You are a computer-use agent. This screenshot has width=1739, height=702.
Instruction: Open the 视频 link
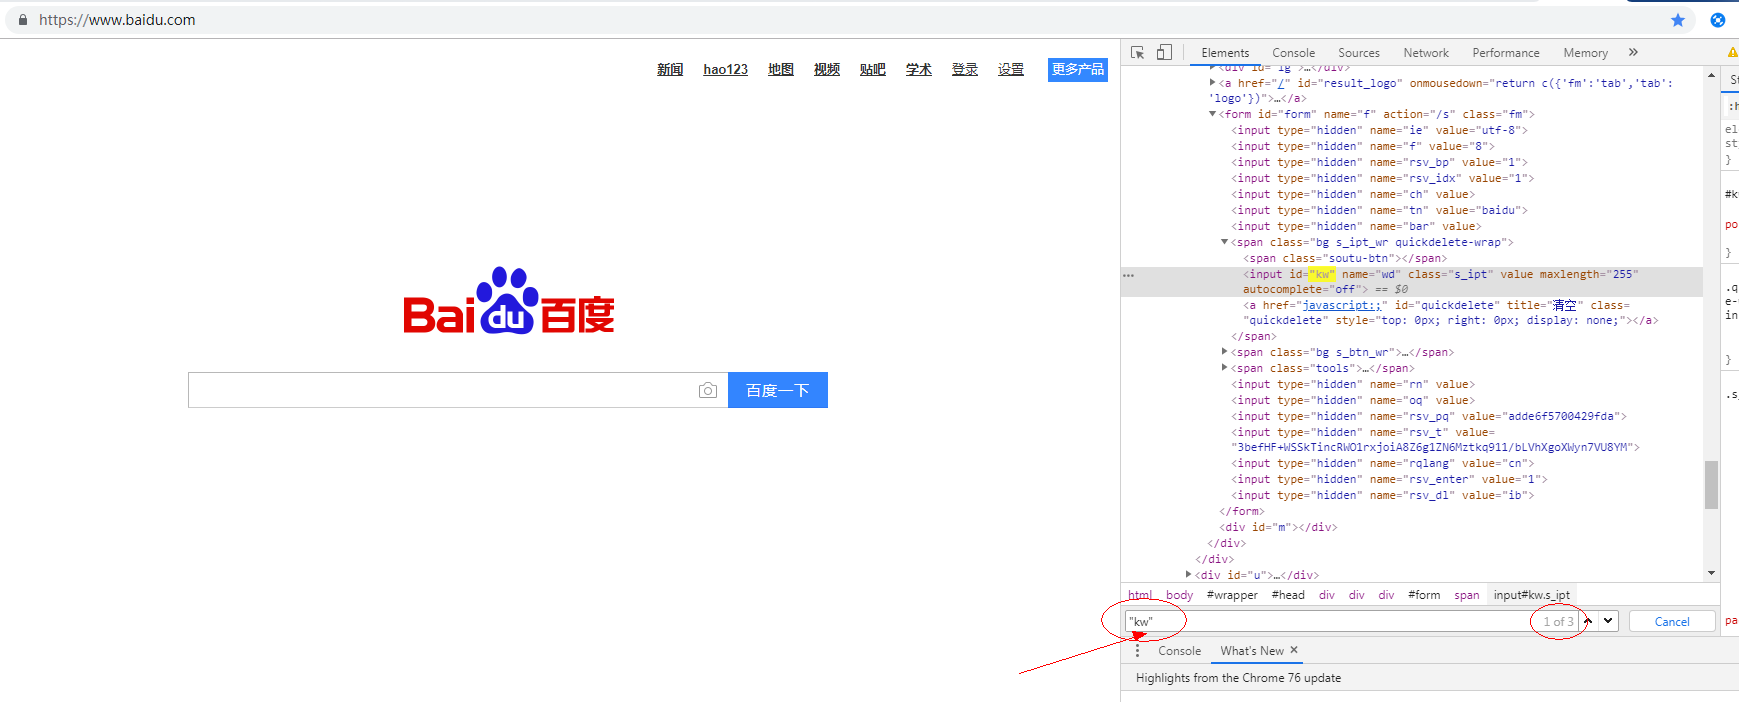coord(827,69)
